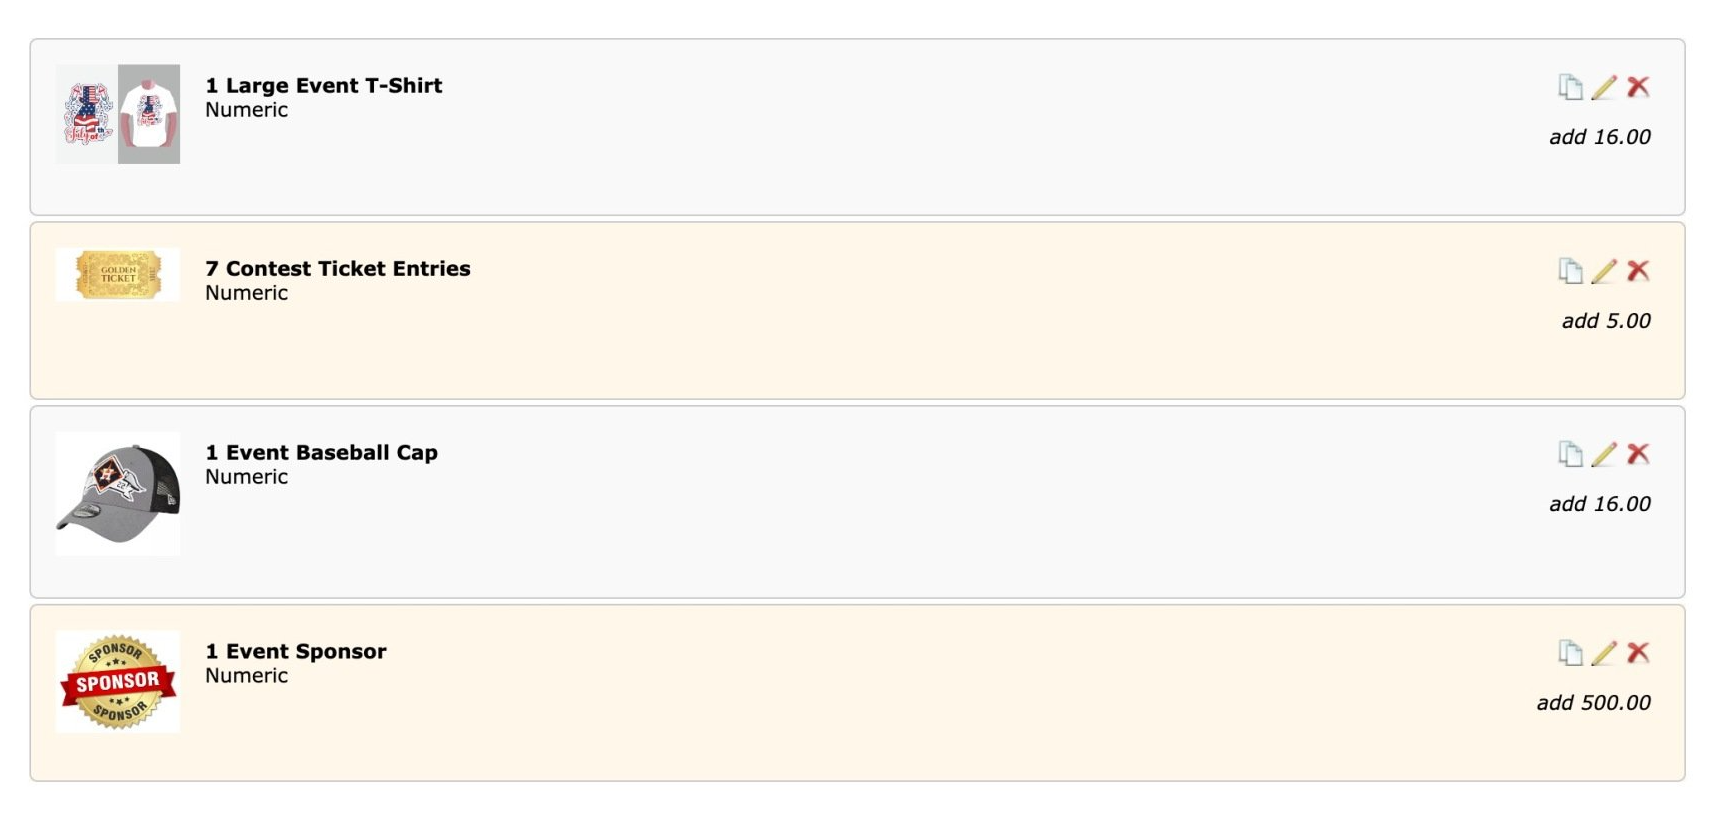This screenshot has height=824, width=1716.
Task: Delete the Event Baseball Cap item
Action: [1638, 454]
